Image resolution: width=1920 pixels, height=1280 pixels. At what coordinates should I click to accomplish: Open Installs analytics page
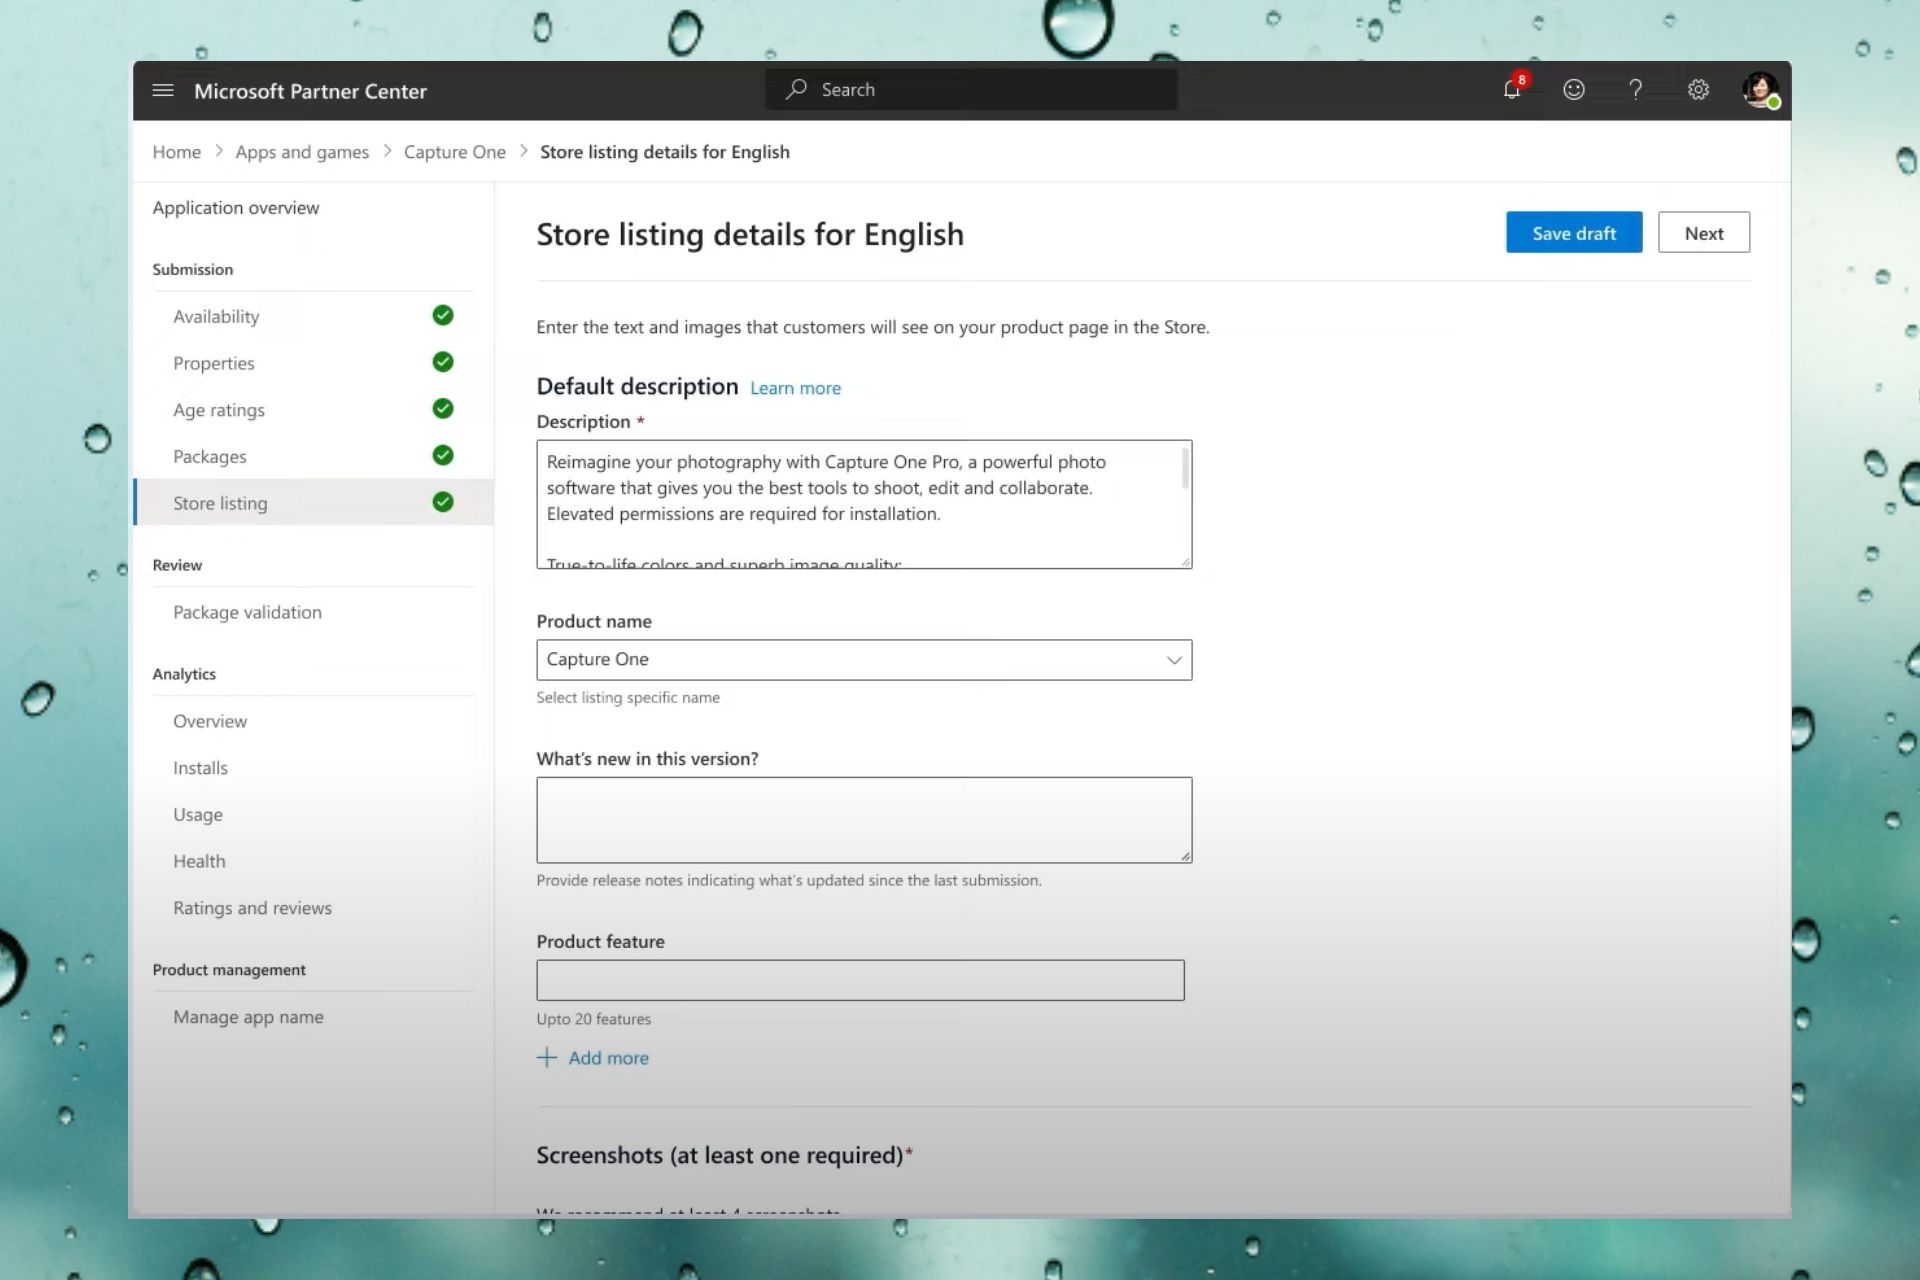click(x=200, y=768)
